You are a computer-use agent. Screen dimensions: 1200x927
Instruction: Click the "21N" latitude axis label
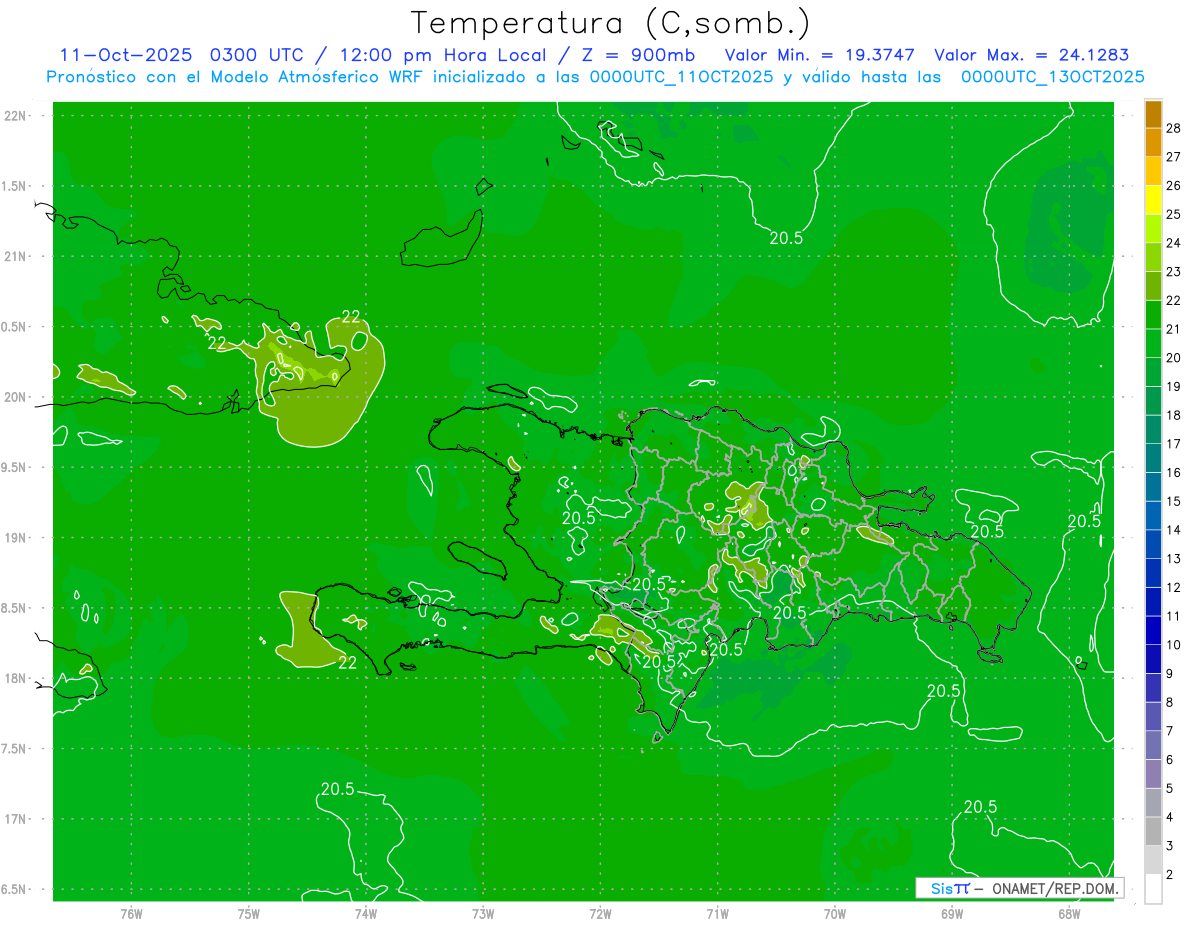click(x=16, y=256)
